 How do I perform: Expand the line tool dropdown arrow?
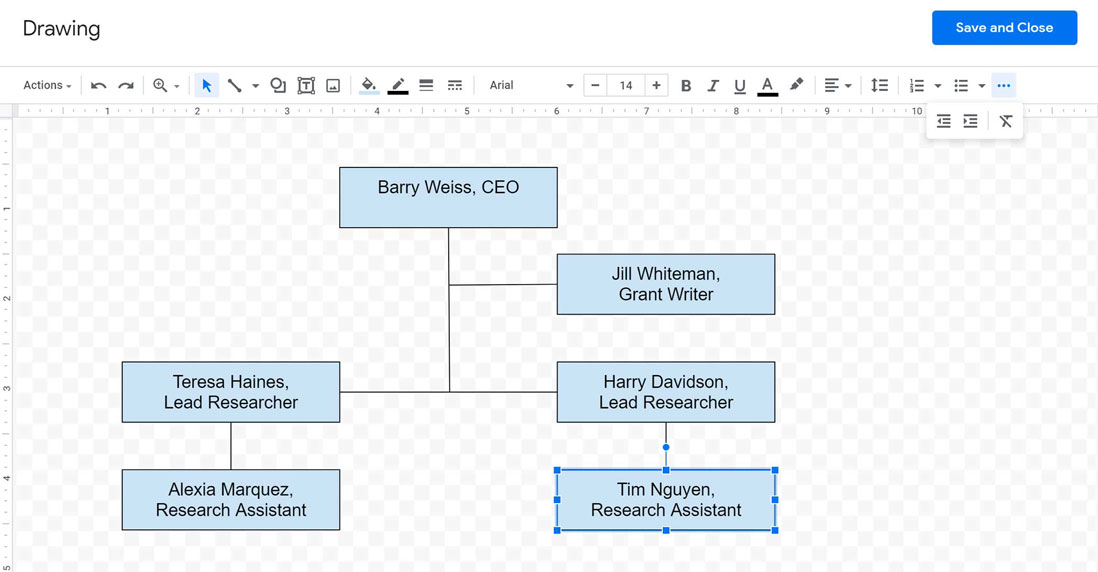(255, 87)
